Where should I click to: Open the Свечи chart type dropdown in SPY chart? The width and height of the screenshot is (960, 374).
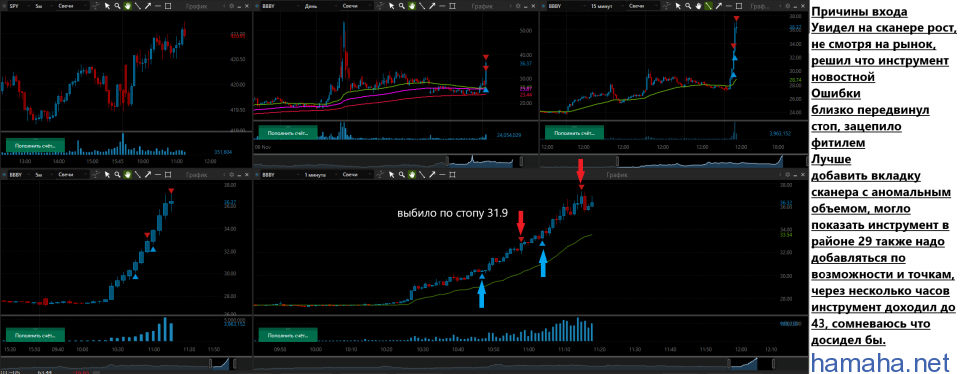pyautogui.click(x=73, y=6)
